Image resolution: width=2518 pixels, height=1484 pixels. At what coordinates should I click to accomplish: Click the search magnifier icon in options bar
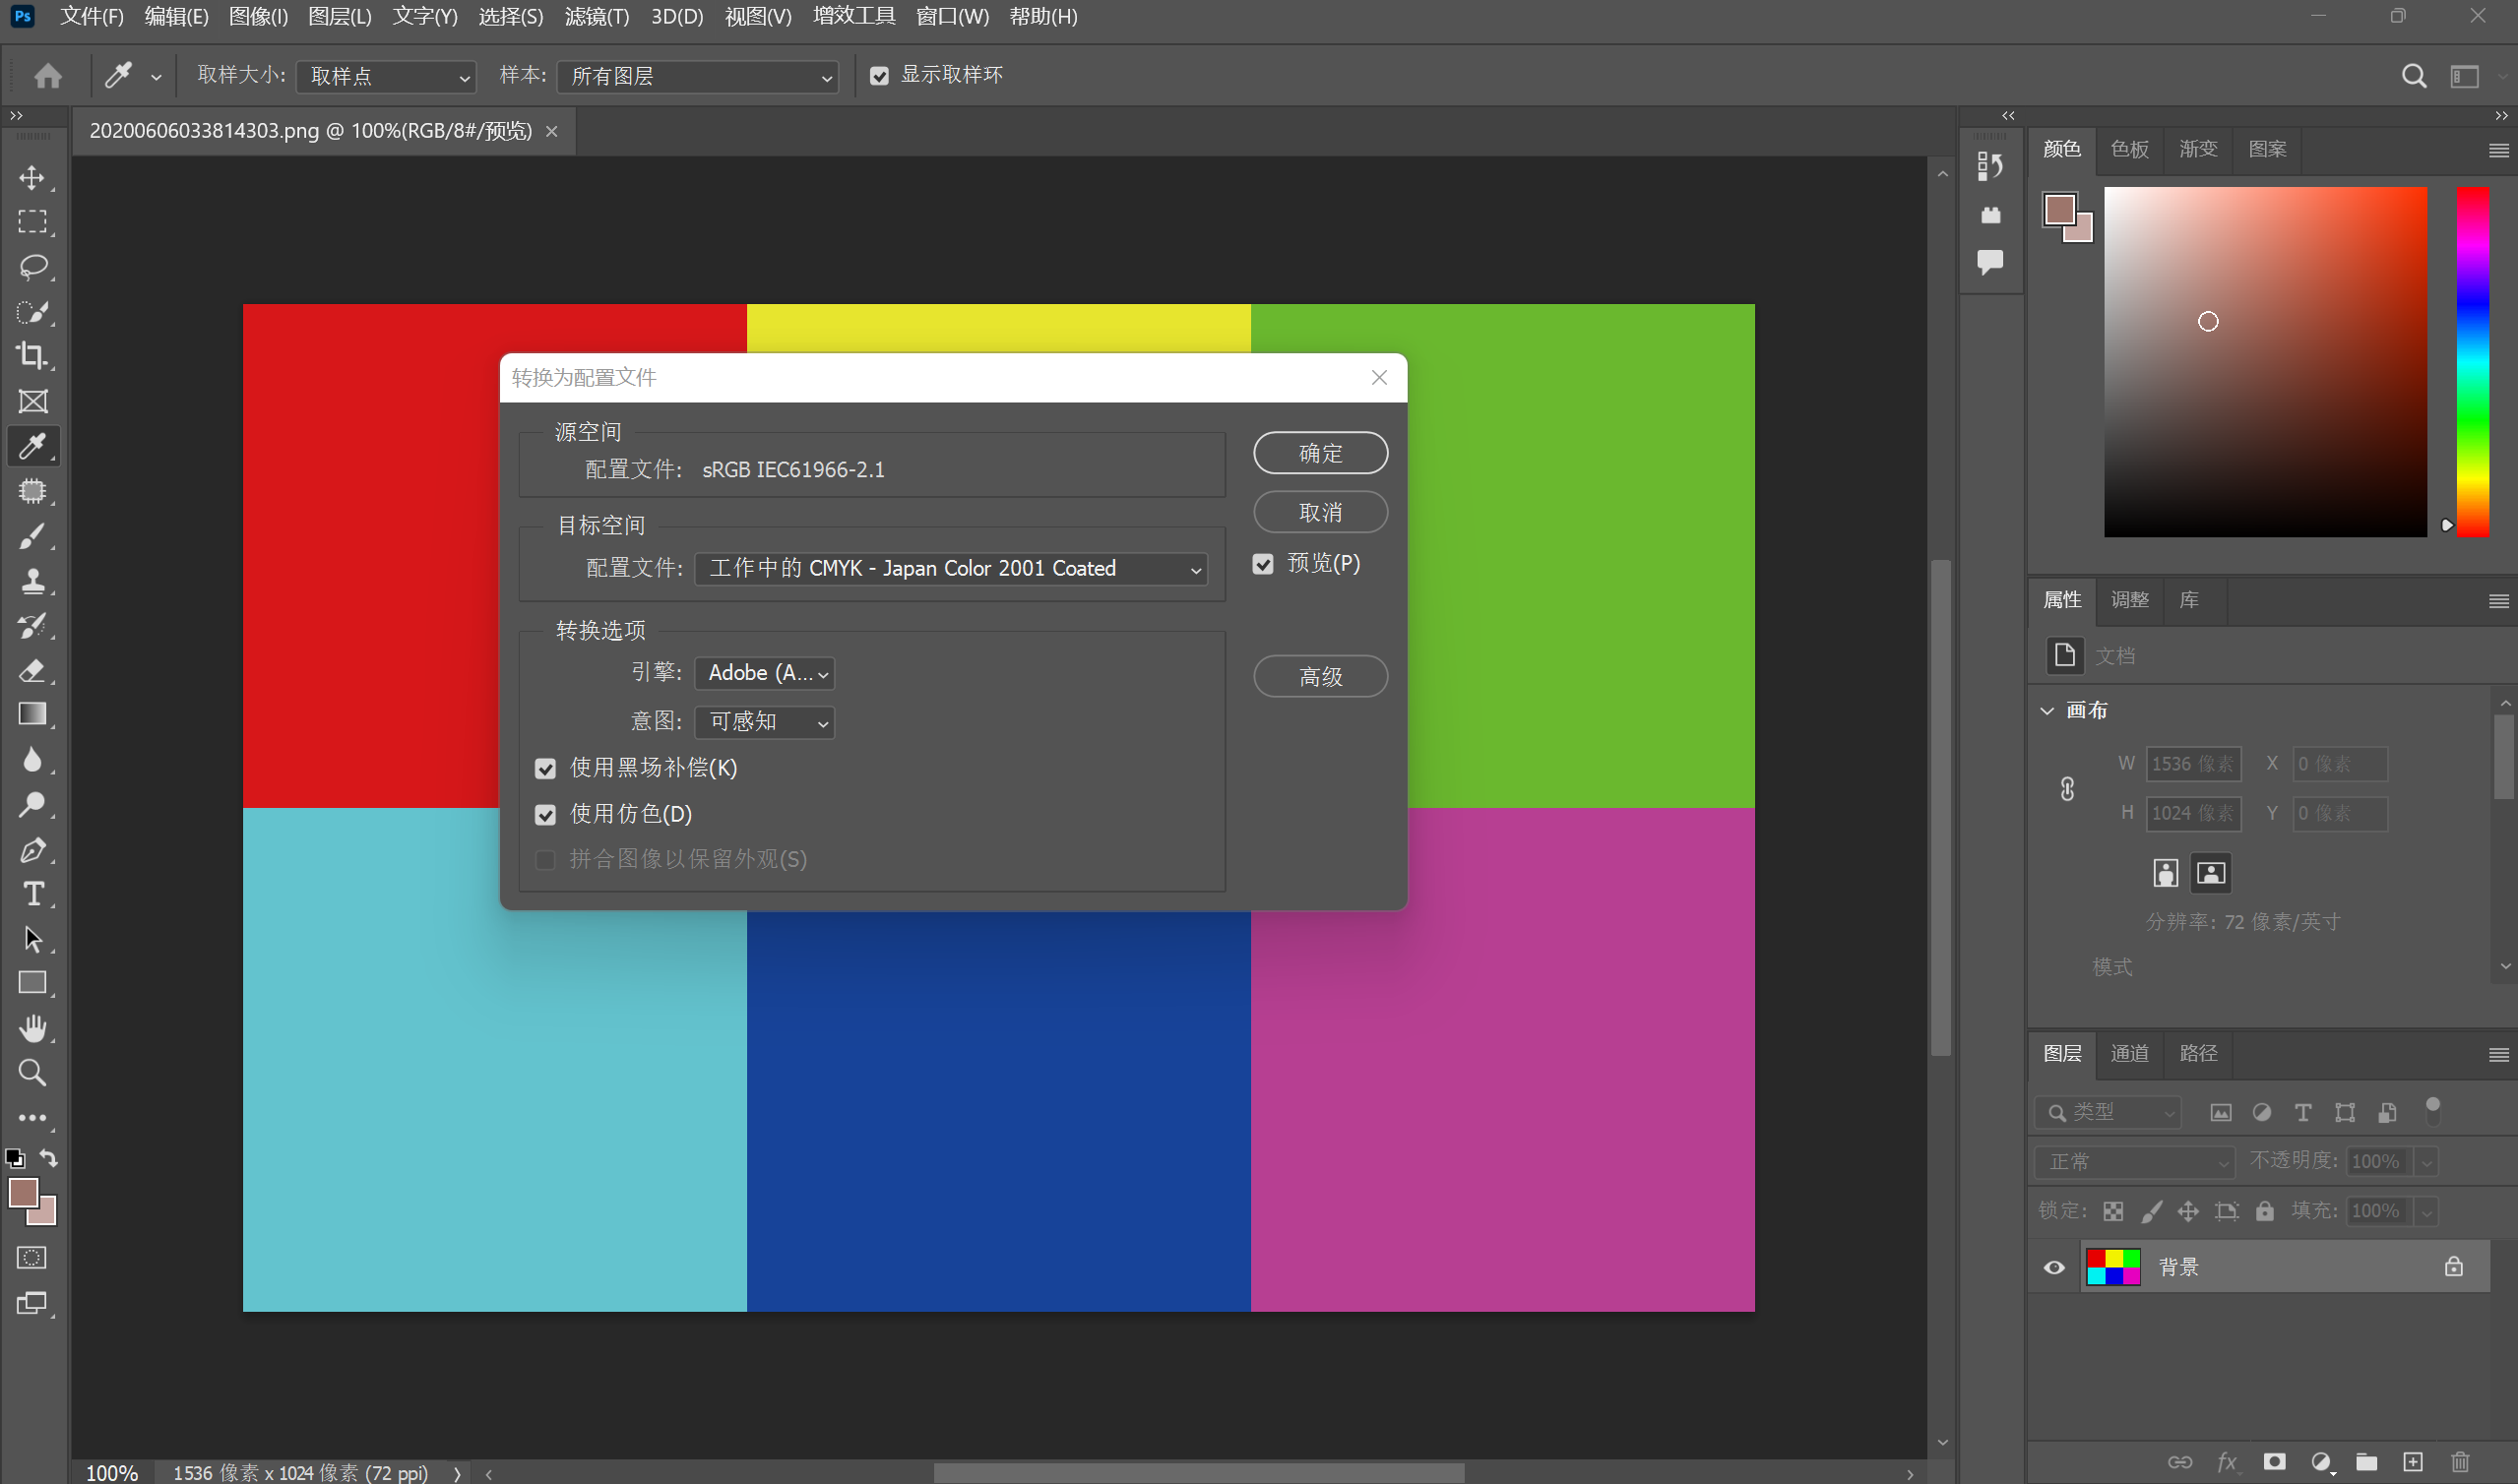[x=2413, y=76]
